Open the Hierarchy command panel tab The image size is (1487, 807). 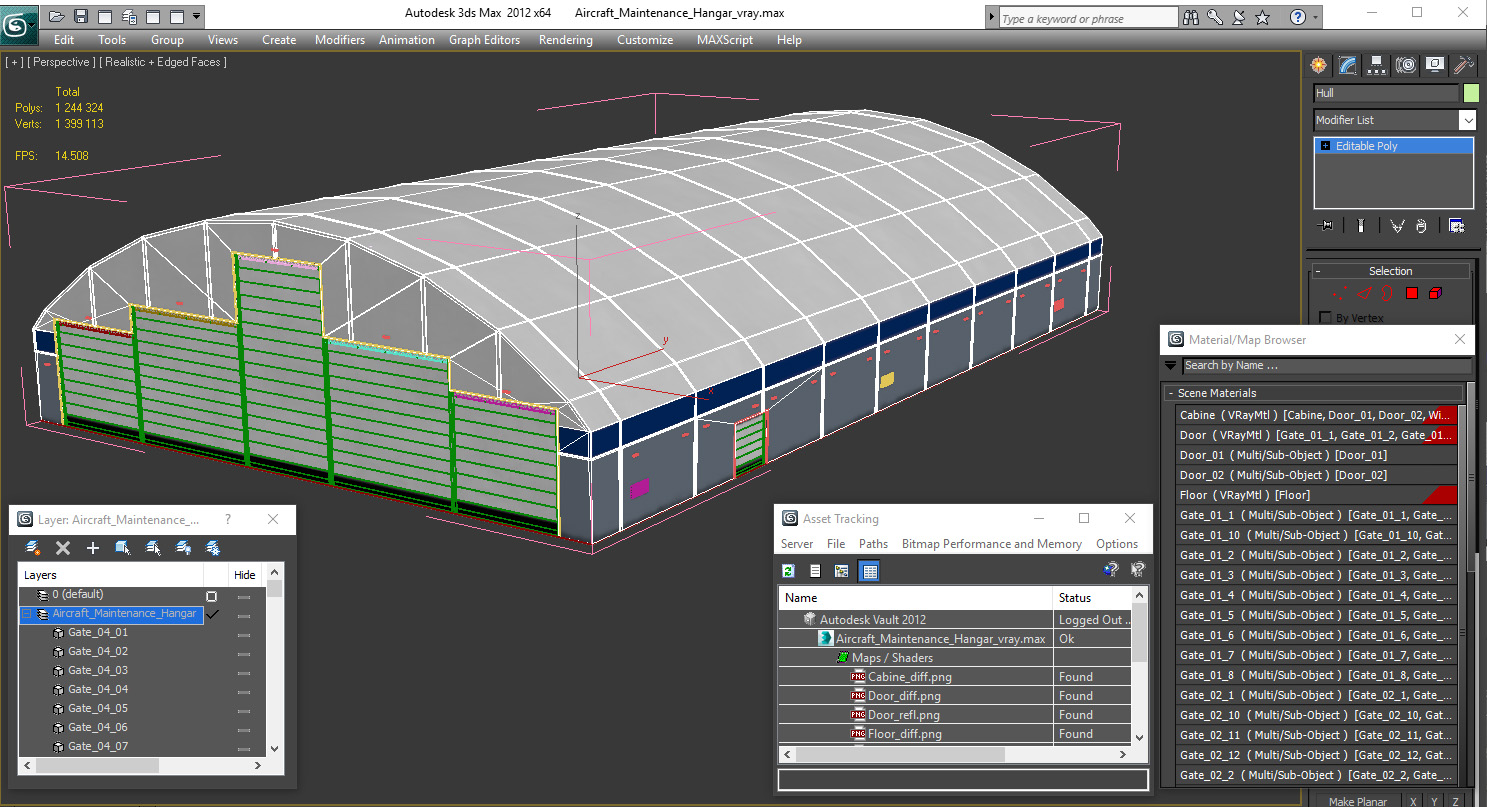1377,65
